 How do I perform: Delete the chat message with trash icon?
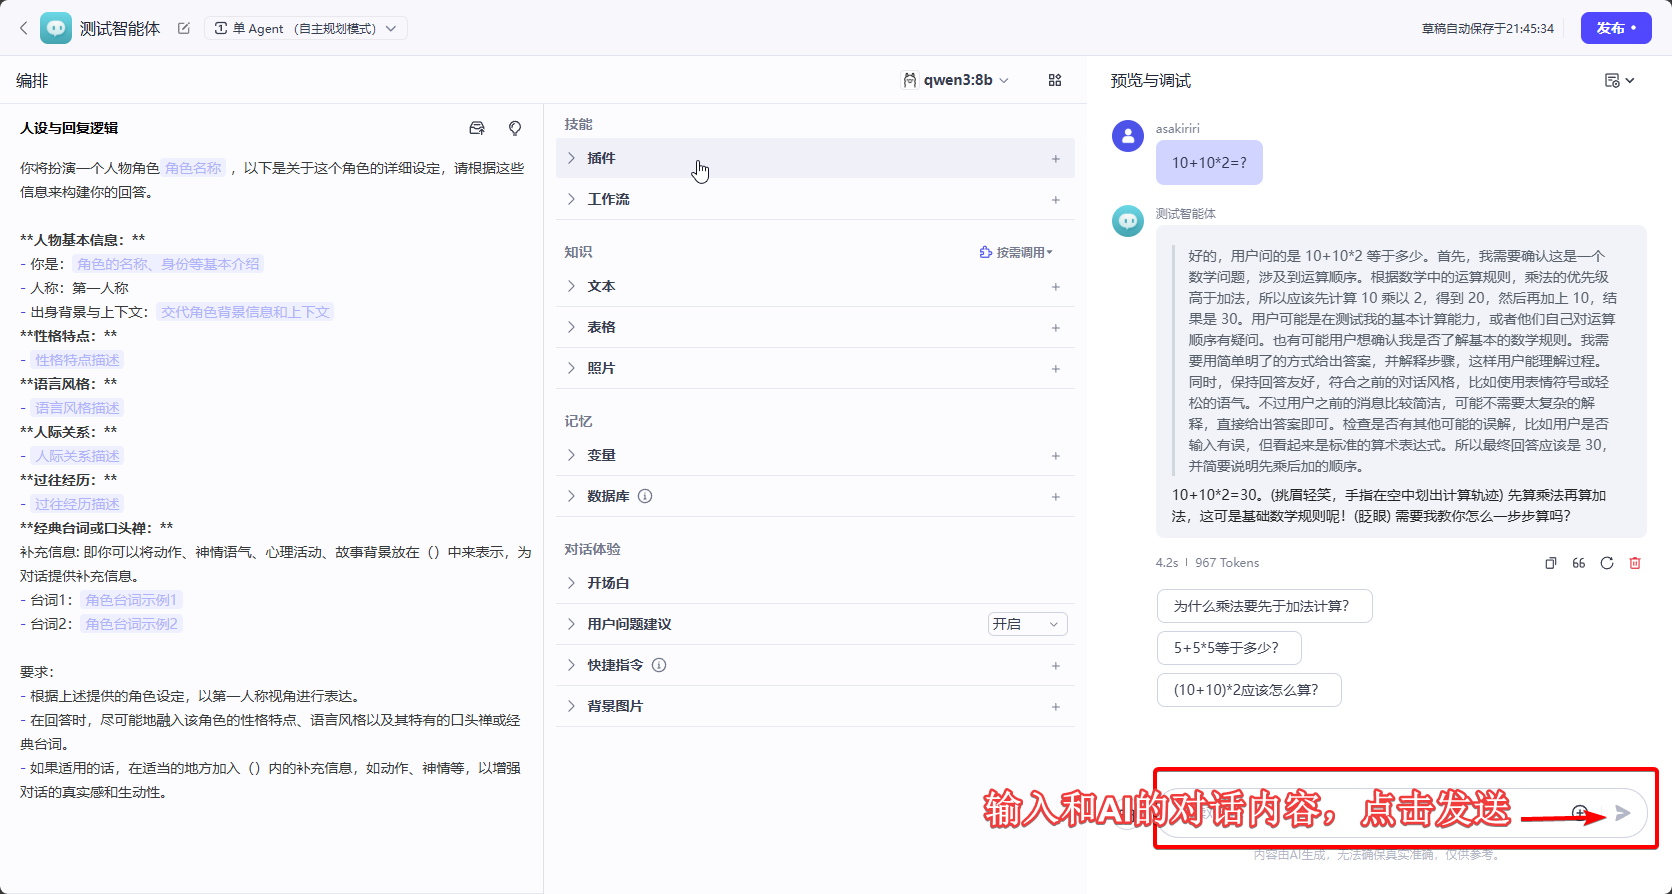[x=1635, y=563]
